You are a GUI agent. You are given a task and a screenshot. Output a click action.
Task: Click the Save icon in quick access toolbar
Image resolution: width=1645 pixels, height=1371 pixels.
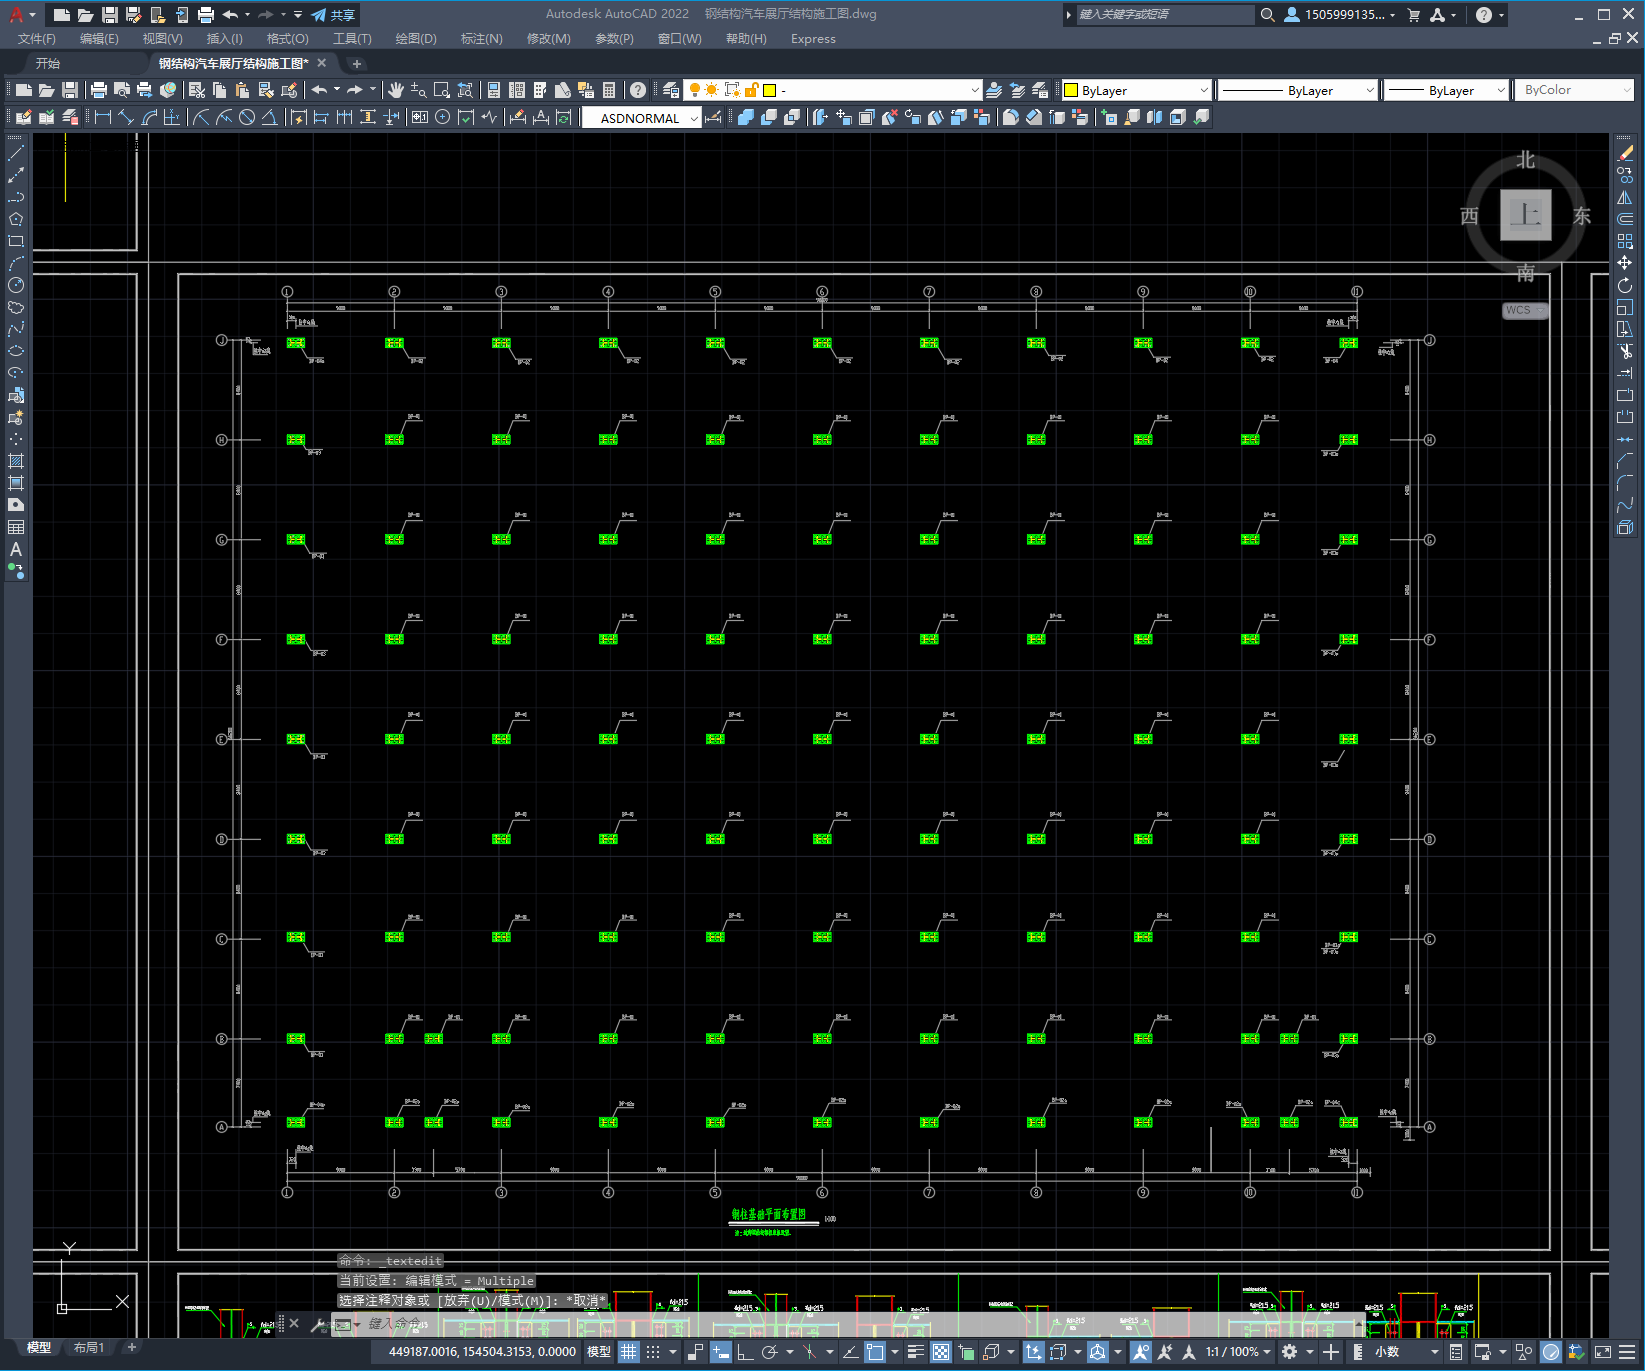[x=110, y=15]
